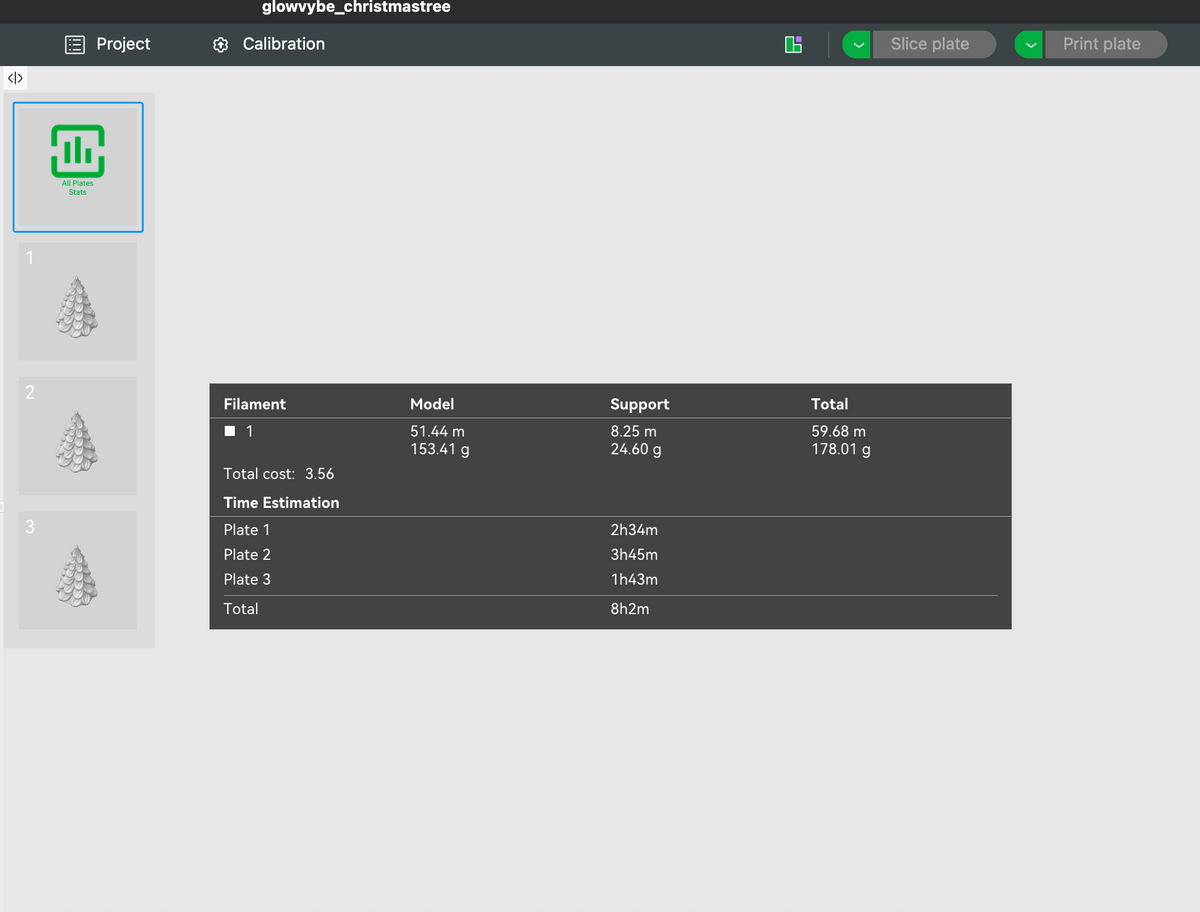The height and width of the screenshot is (912, 1200).
Task: Select the Plate 1 time estimation row
Action: 610,530
